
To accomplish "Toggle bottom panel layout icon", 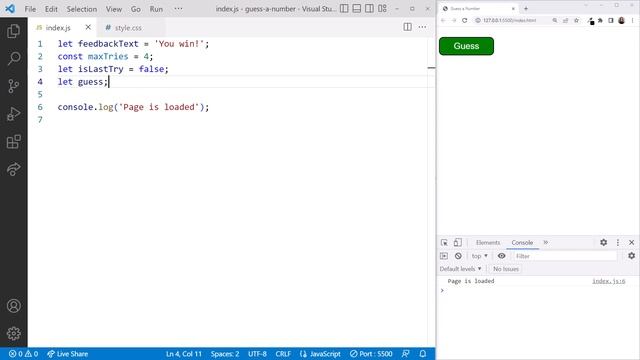I will point(357,8).
